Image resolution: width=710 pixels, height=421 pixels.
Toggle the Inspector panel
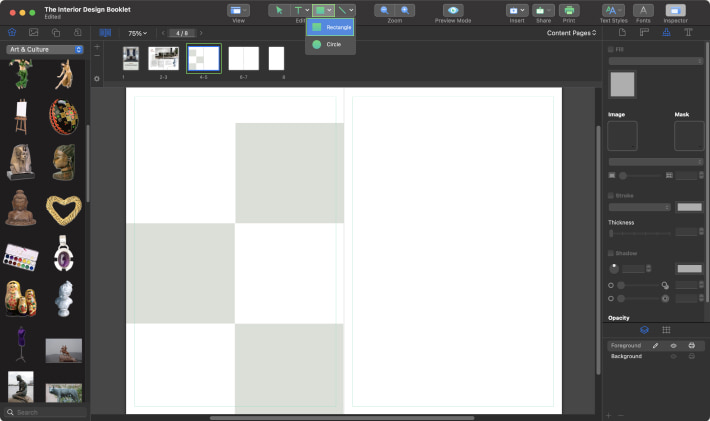click(675, 10)
